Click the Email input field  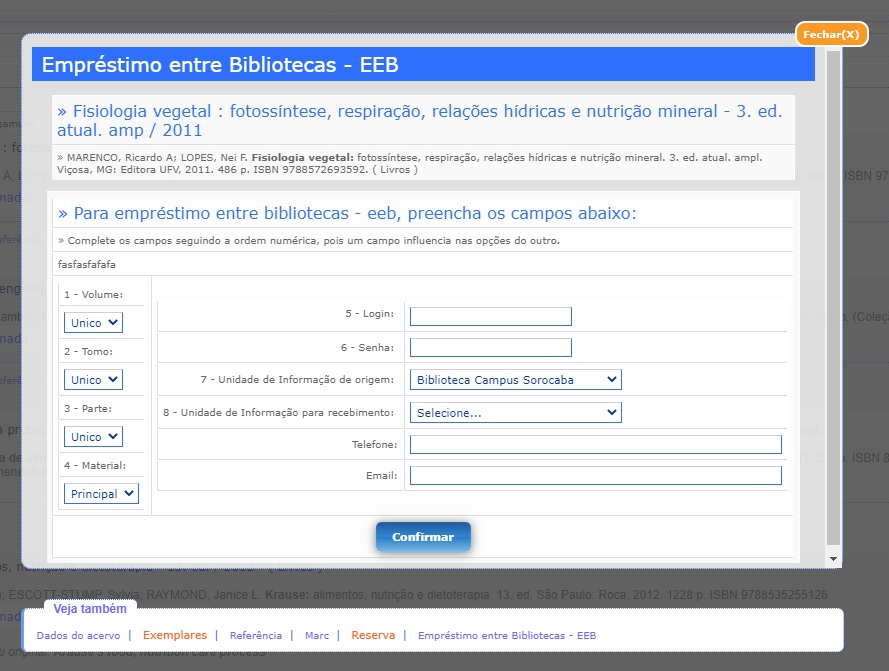(595, 475)
